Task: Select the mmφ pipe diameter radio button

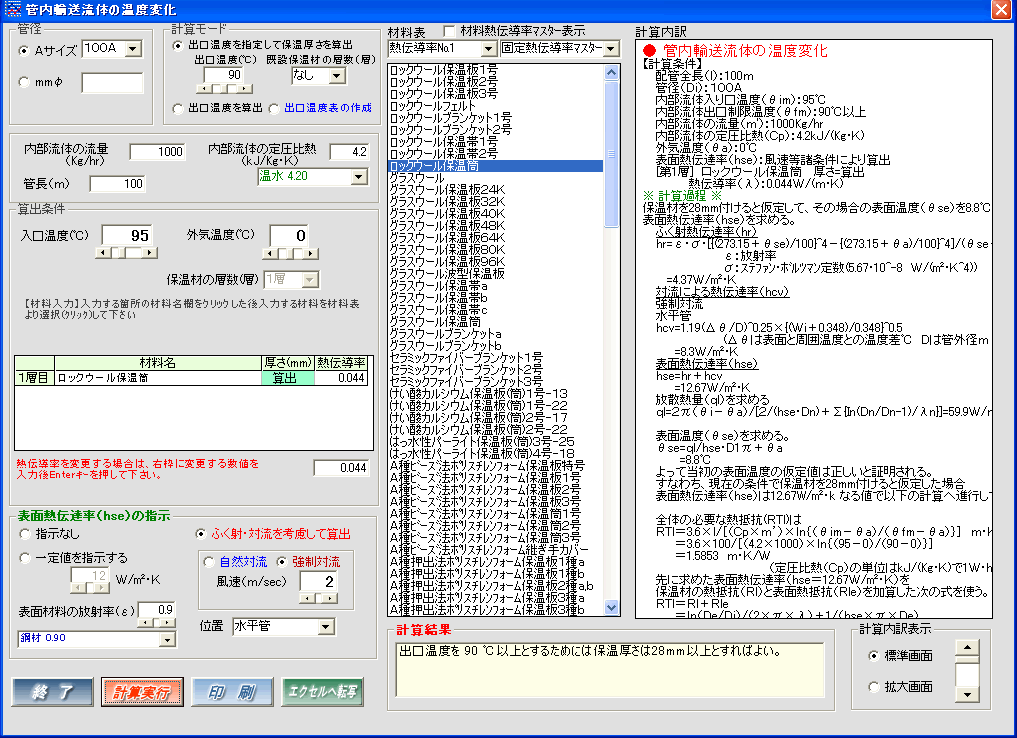Action: [26, 83]
